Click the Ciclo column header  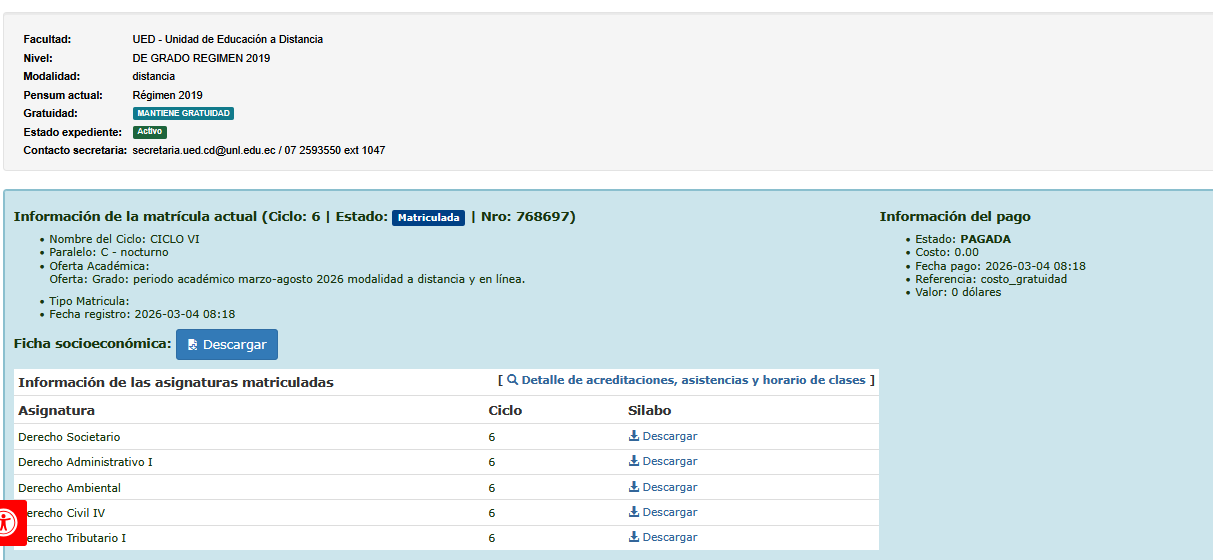[504, 410]
